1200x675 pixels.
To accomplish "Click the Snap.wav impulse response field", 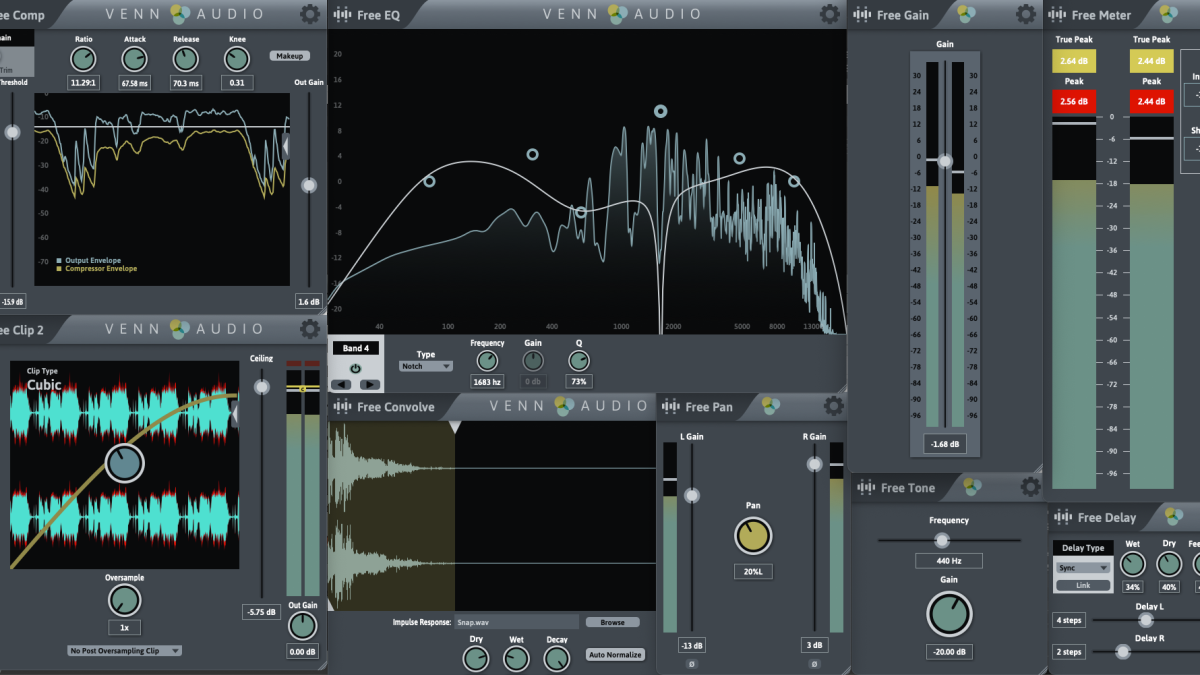I will pos(516,622).
